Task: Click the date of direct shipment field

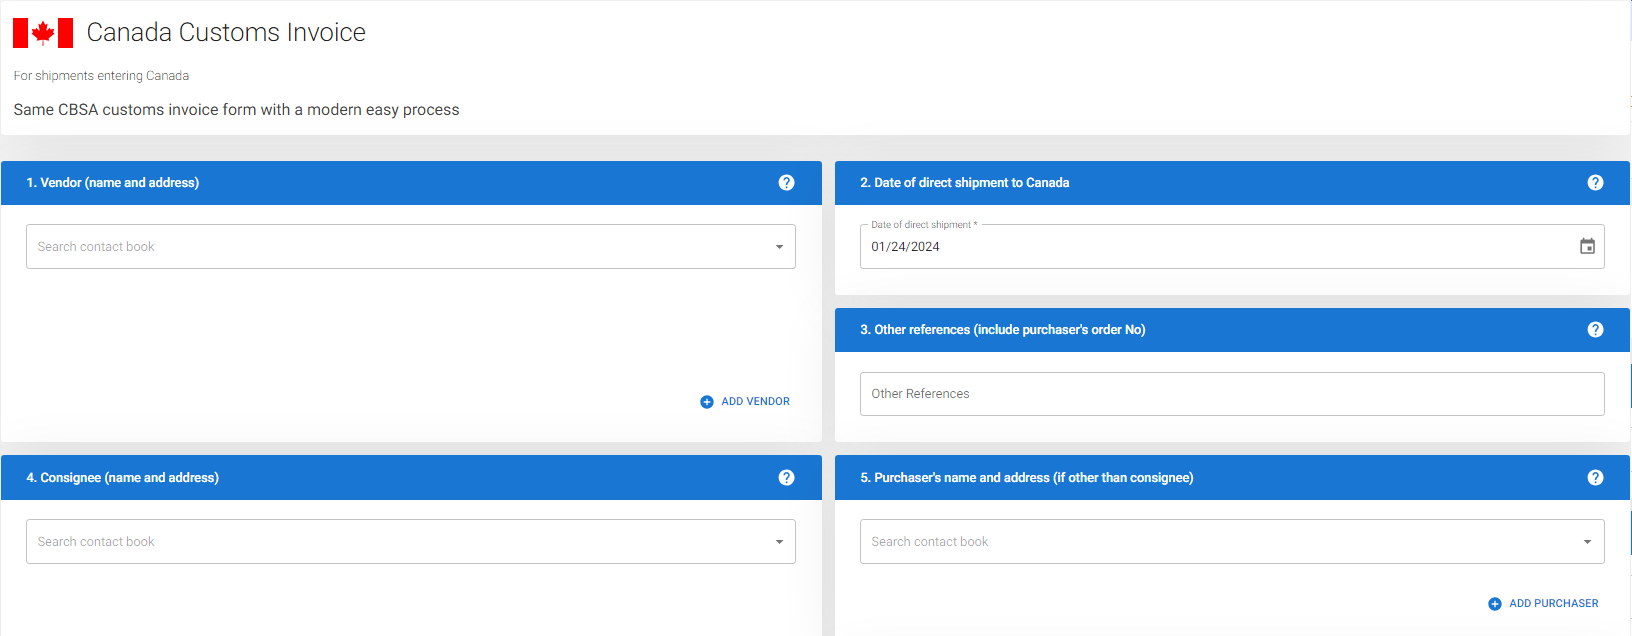Action: tap(1200, 247)
